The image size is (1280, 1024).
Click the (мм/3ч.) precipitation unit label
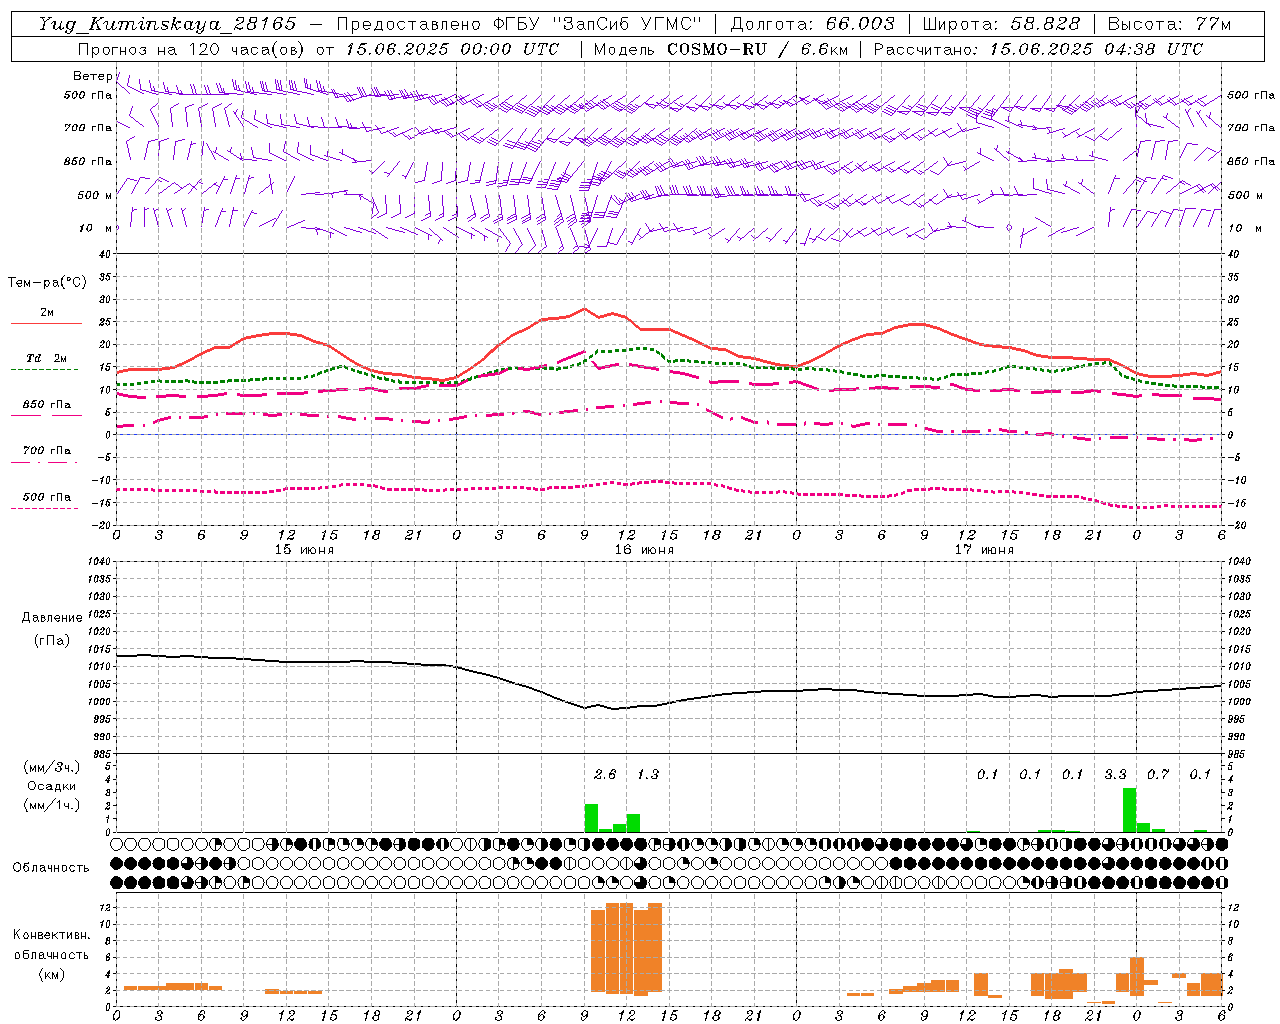tap(52, 767)
